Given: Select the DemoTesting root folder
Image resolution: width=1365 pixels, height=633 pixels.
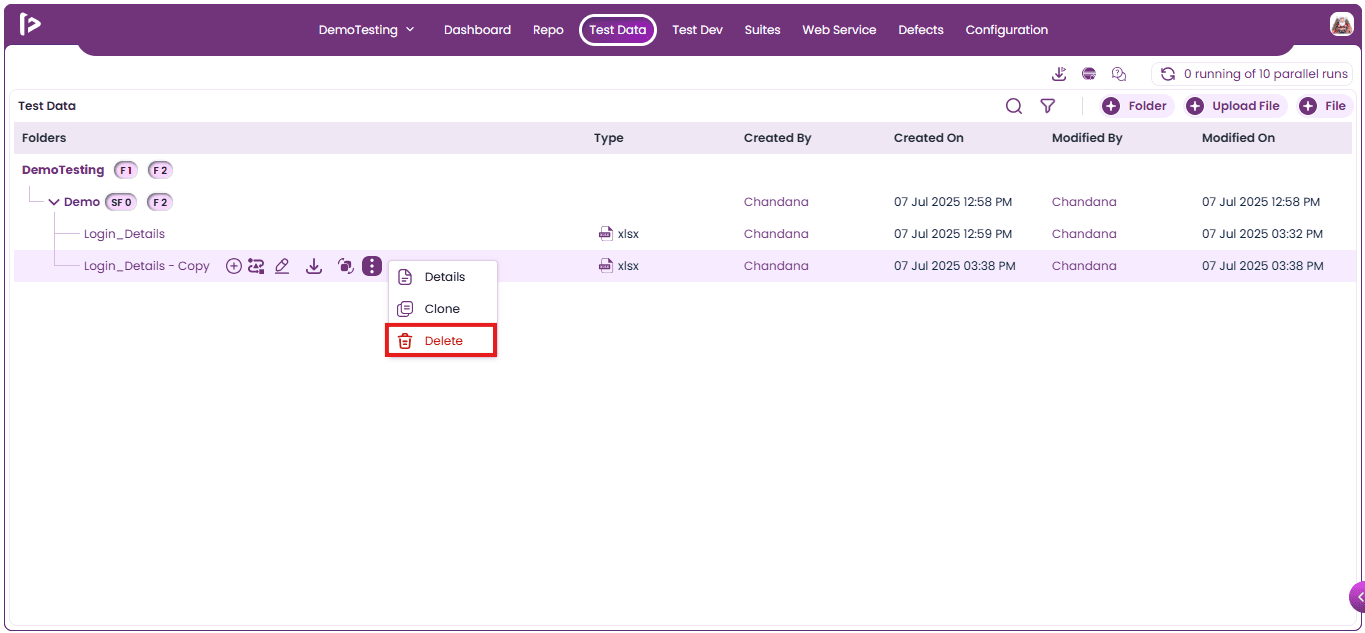Looking at the screenshot, I should [63, 170].
